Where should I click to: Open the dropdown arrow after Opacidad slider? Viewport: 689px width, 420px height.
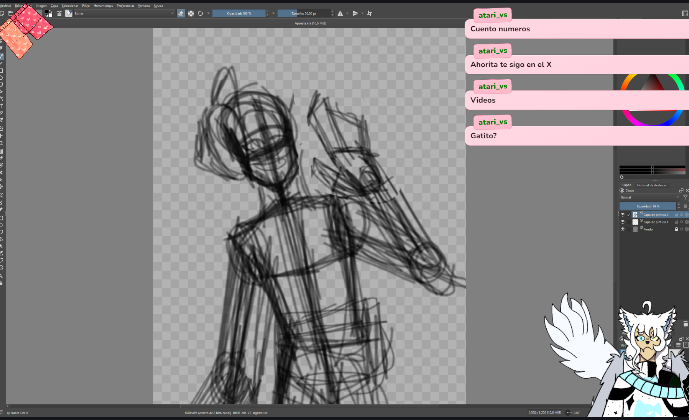273,14
